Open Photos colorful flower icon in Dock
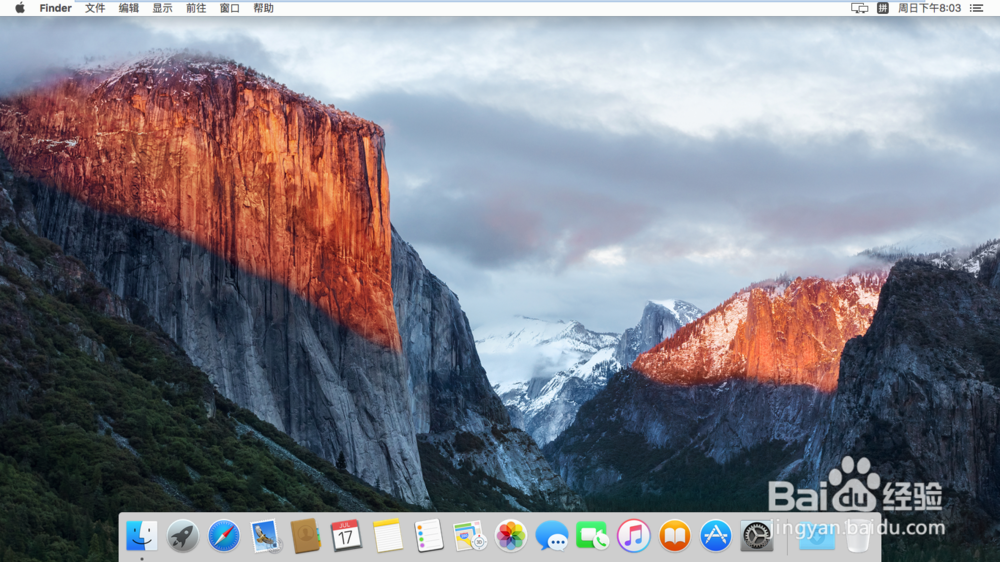Screen dimensions: 1000x562 tap(511, 535)
